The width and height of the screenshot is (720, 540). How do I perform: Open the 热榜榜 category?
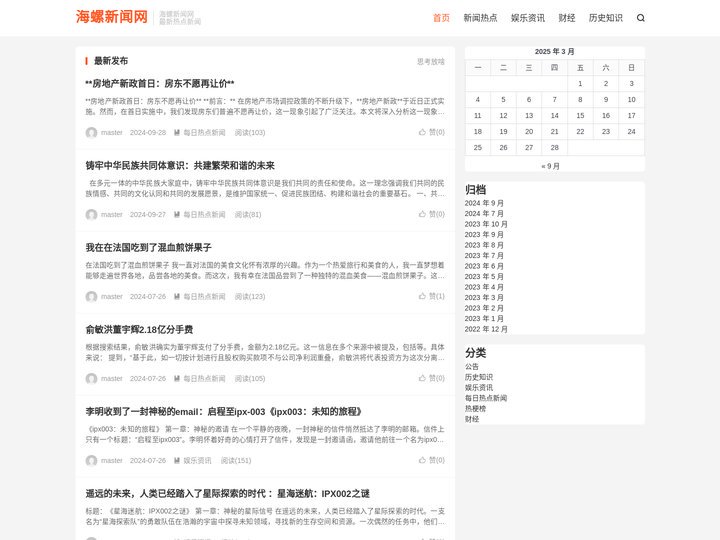click(x=475, y=409)
